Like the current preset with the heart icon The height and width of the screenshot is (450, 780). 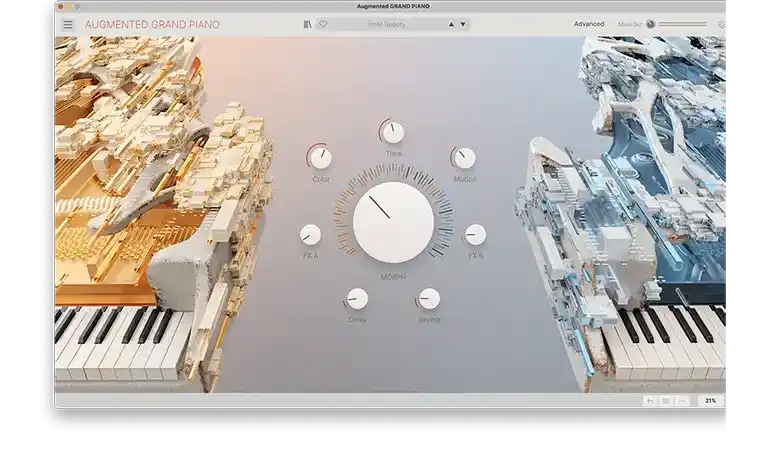[323, 24]
